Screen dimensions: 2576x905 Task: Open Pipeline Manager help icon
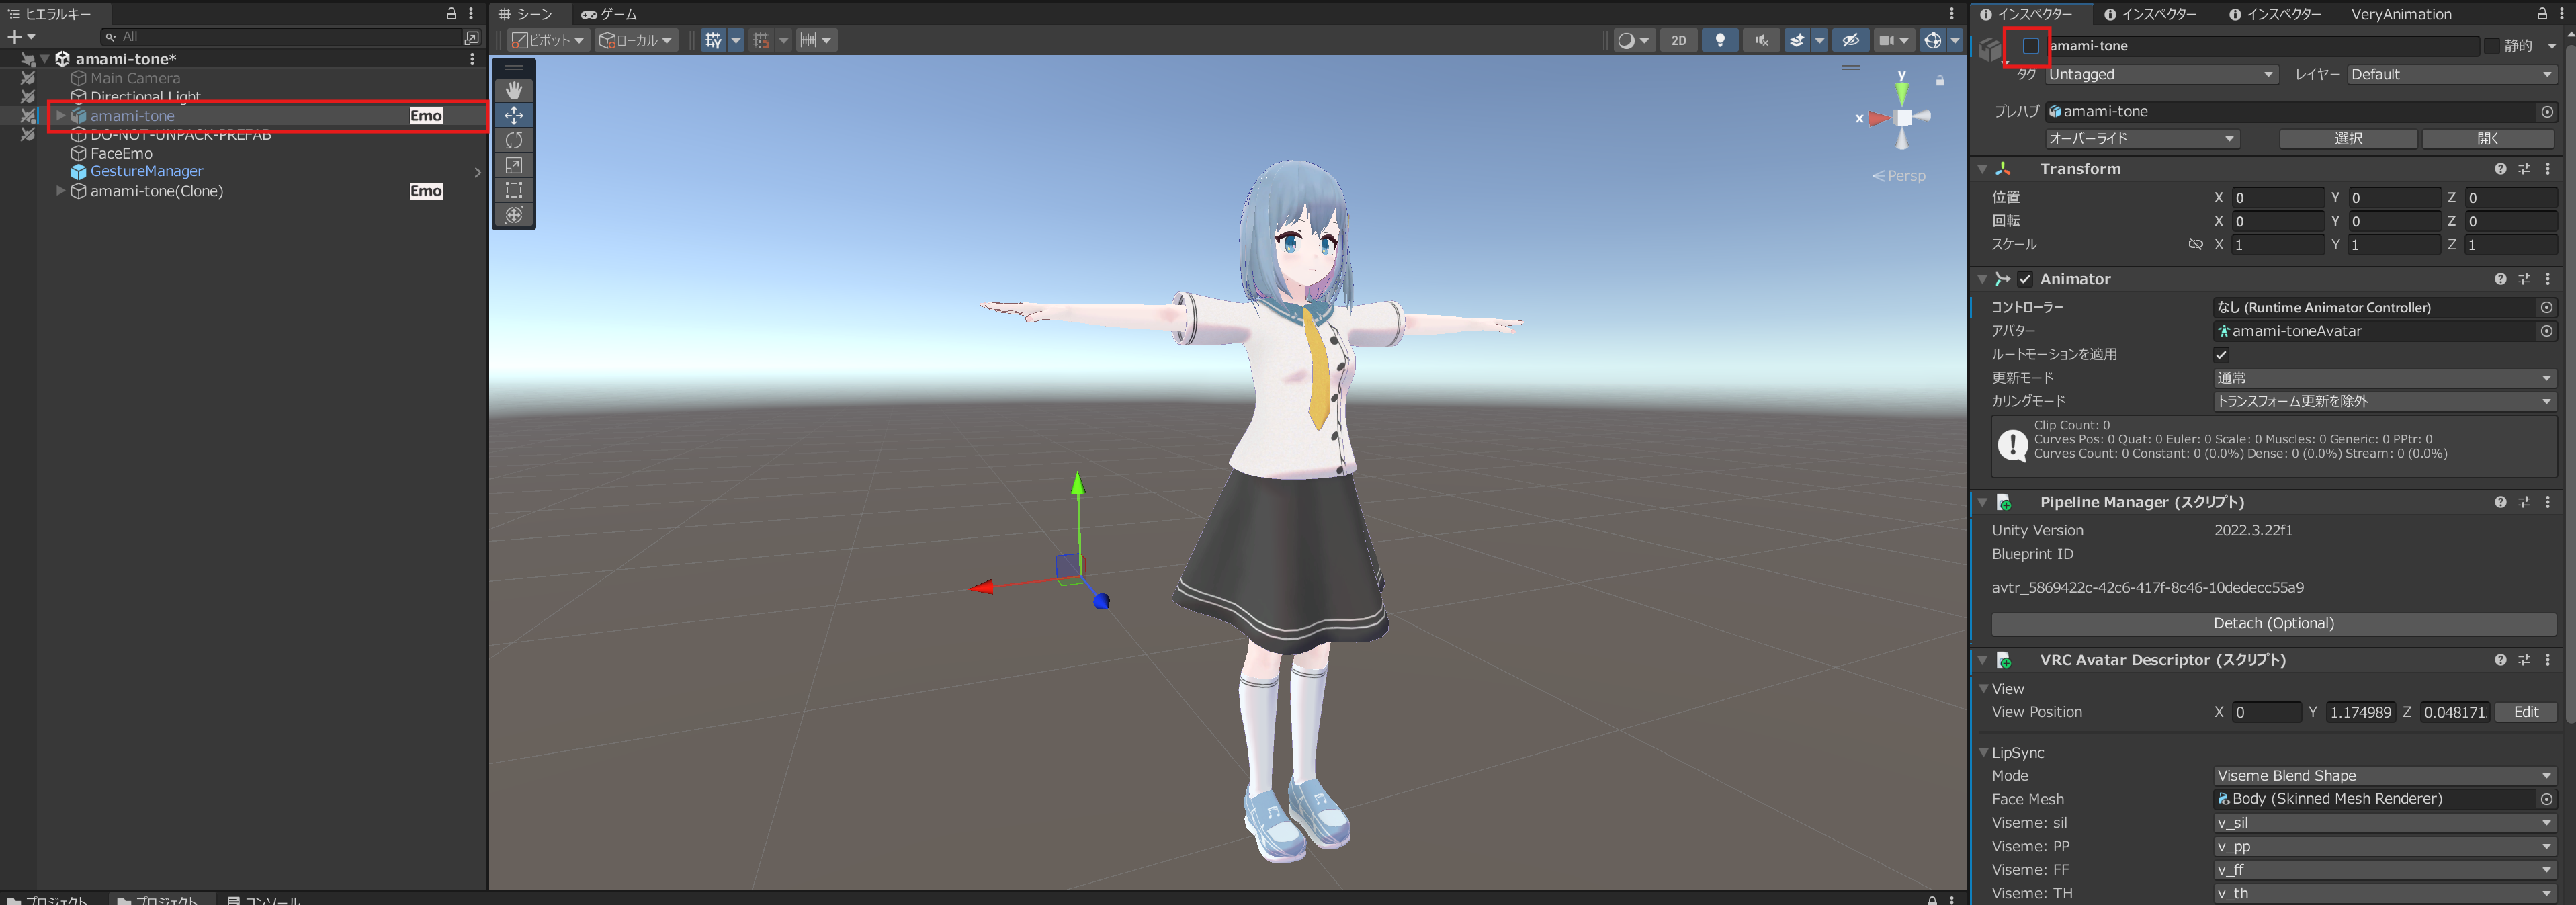(x=2500, y=503)
